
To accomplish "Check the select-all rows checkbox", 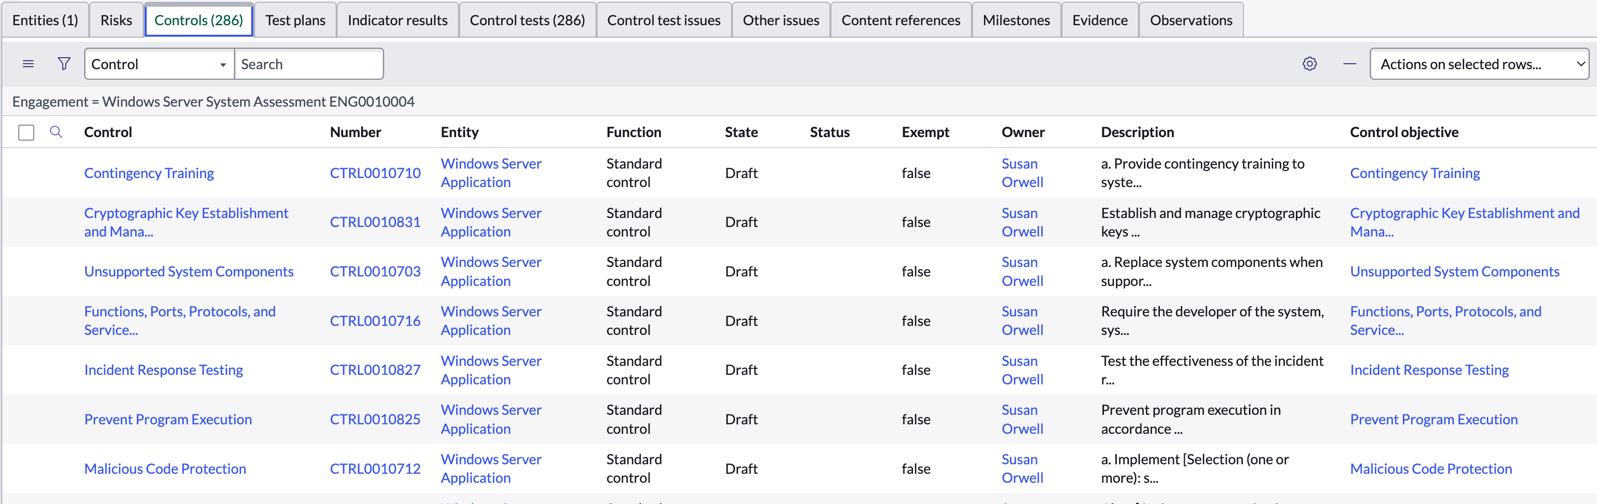I will click(26, 132).
